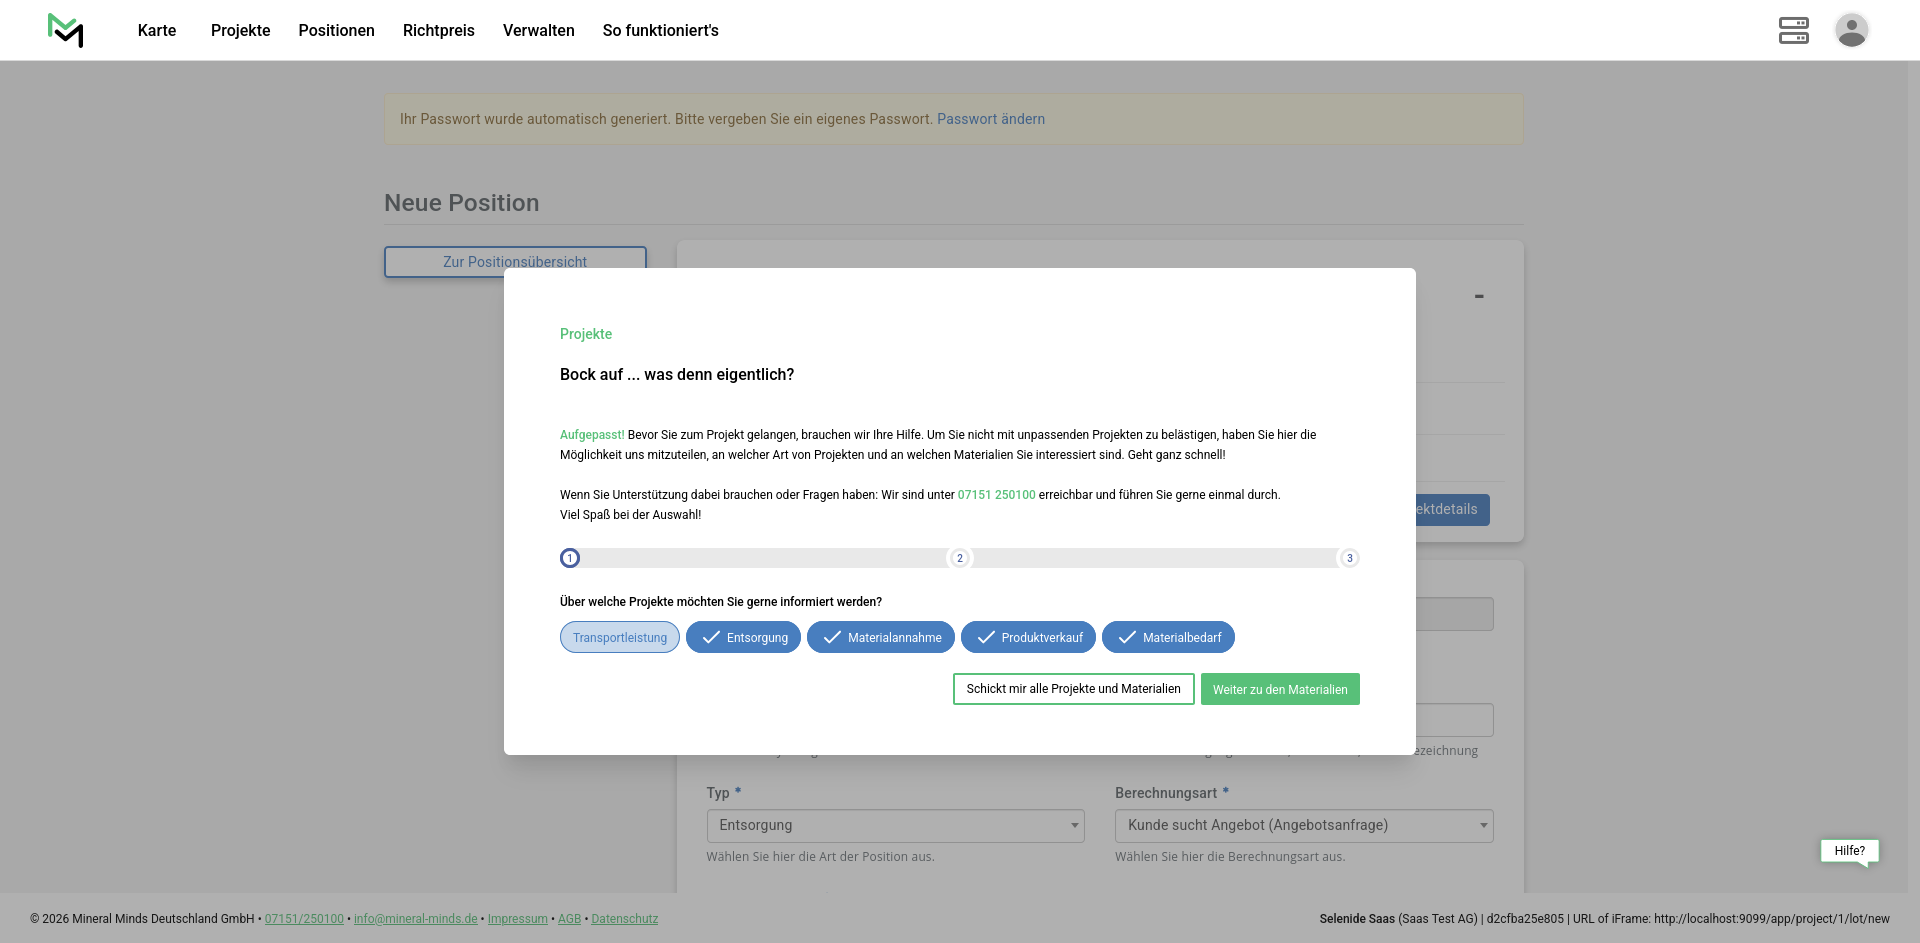Collapse panel with the minus icon

pyautogui.click(x=1478, y=296)
